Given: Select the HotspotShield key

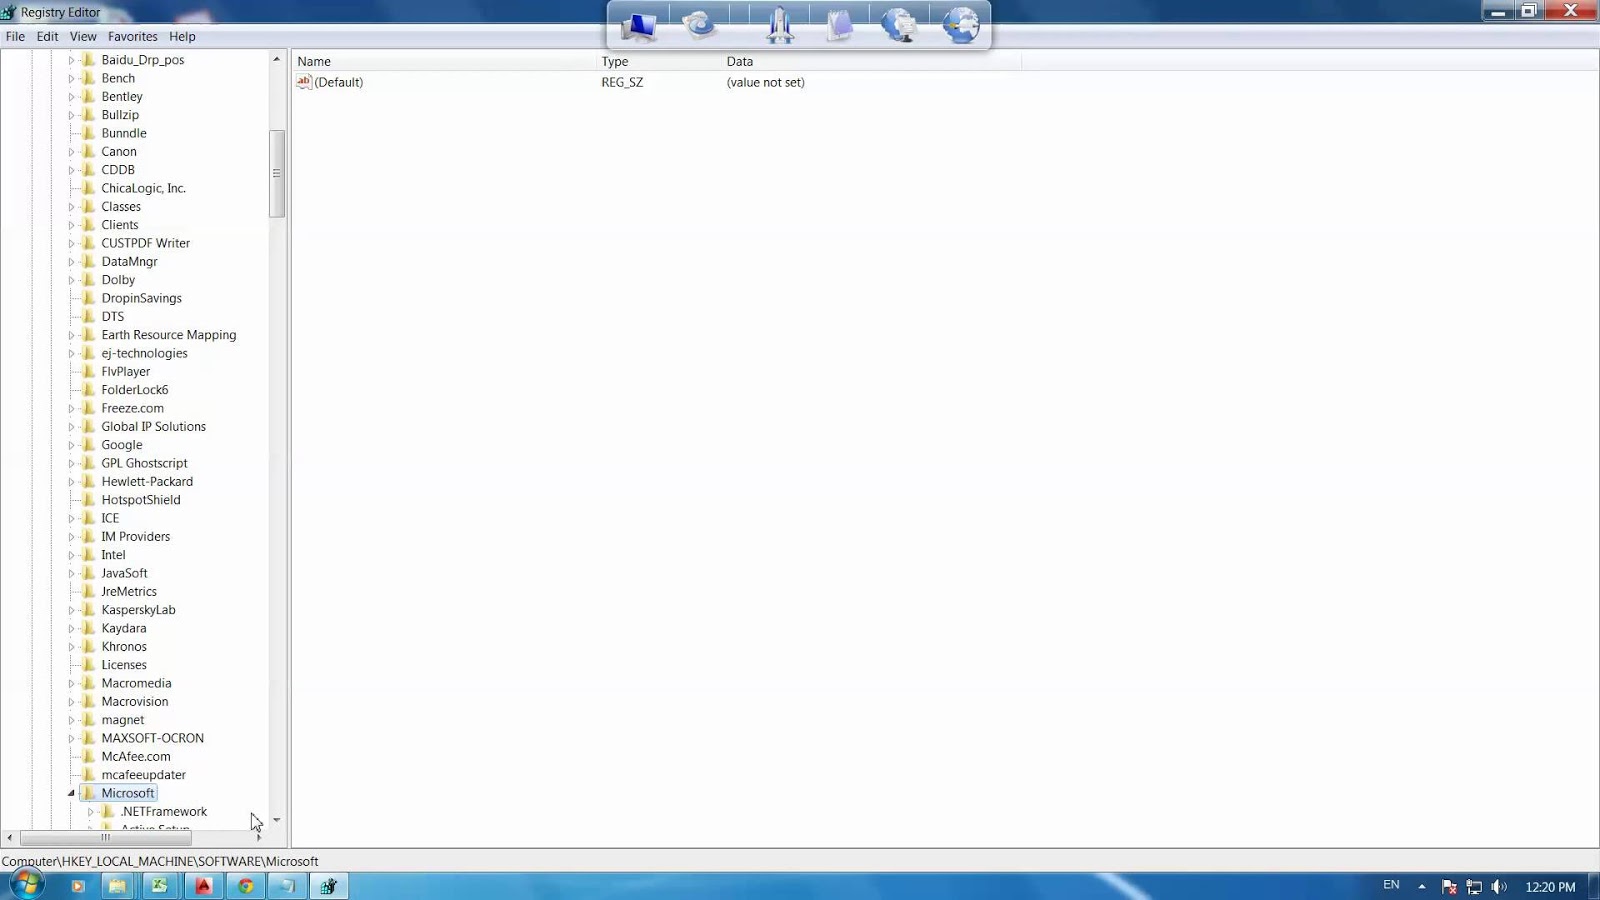Looking at the screenshot, I should click(141, 500).
